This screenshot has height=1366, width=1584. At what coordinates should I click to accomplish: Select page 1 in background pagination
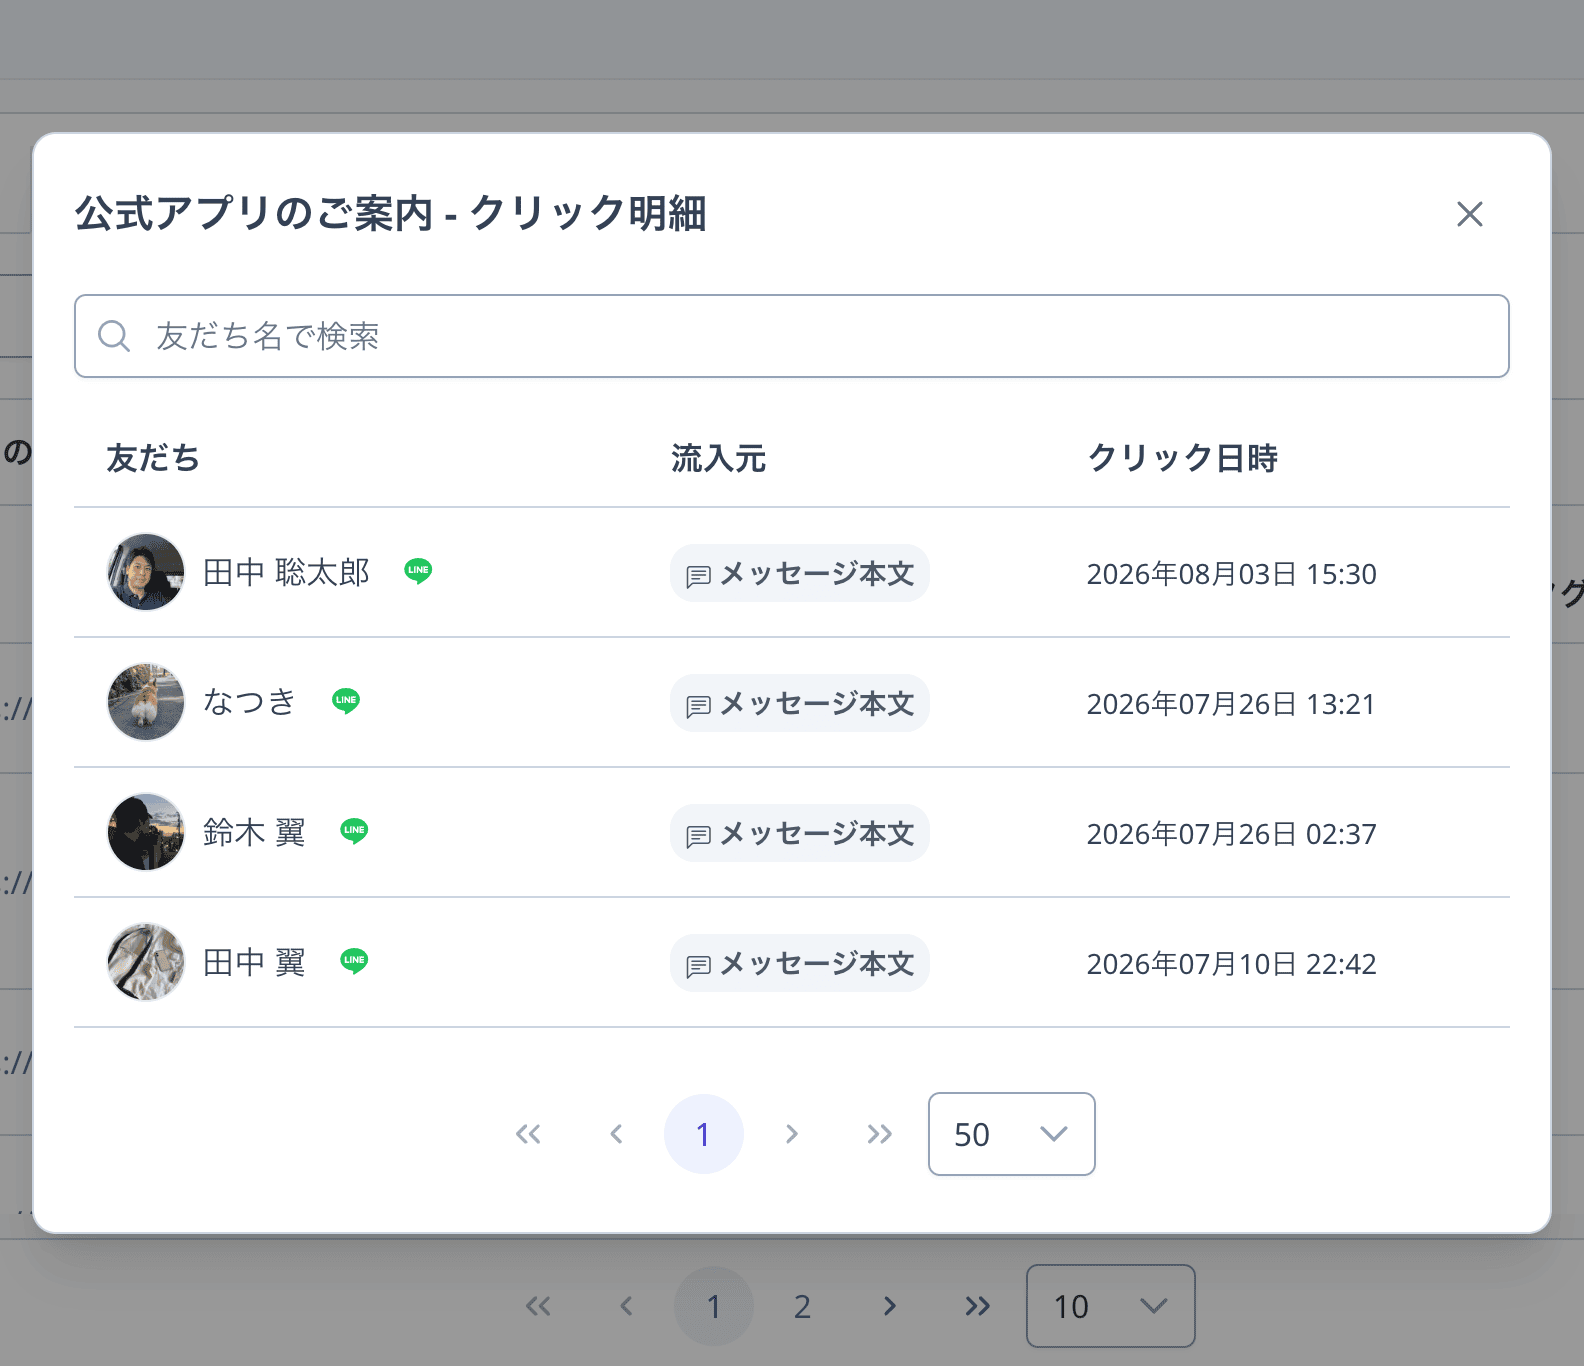pyautogui.click(x=714, y=1306)
